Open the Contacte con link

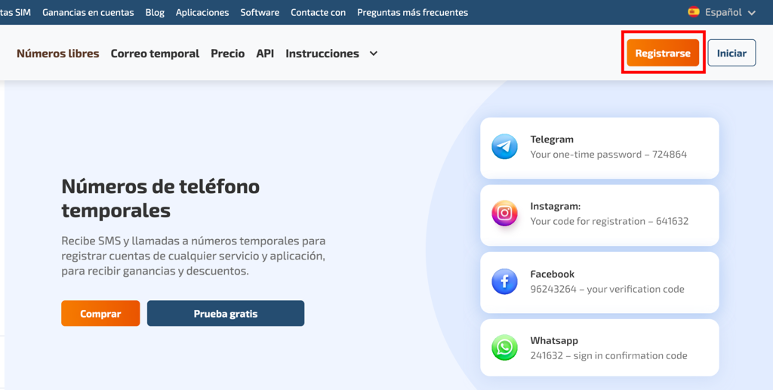(318, 12)
